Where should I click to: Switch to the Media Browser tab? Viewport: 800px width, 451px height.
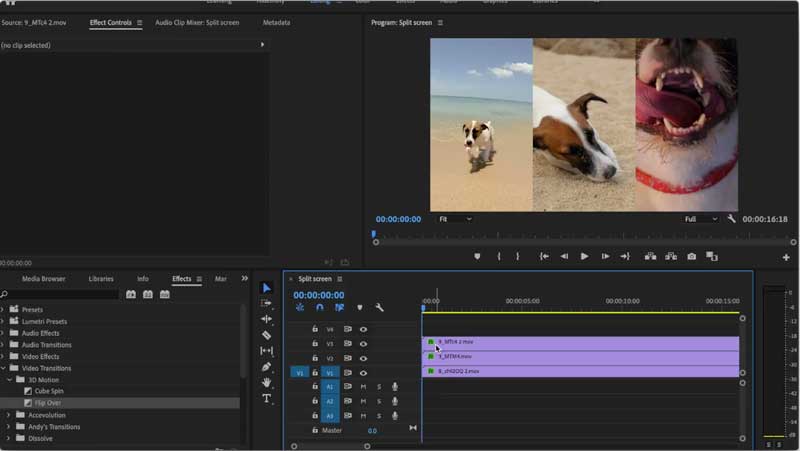pos(43,279)
